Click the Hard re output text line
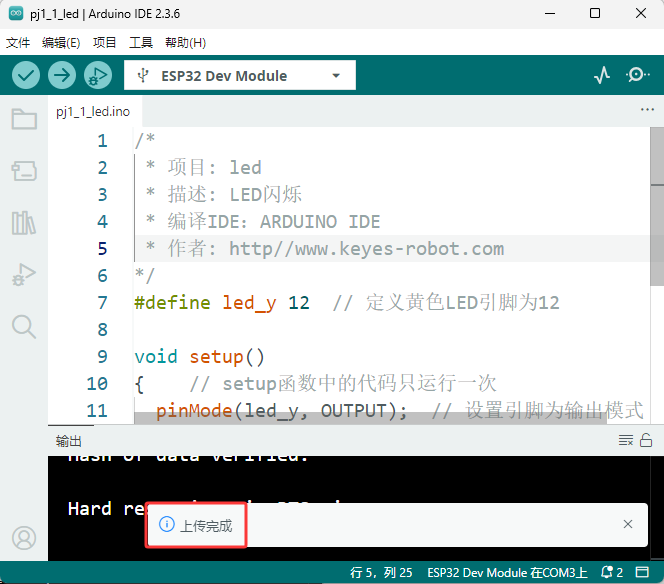 coord(106,509)
